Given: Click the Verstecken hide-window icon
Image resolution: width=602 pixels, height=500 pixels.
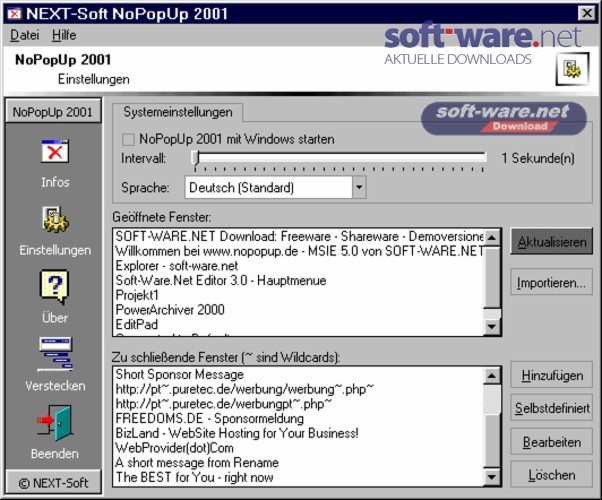Looking at the screenshot, I should click(55, 354).
